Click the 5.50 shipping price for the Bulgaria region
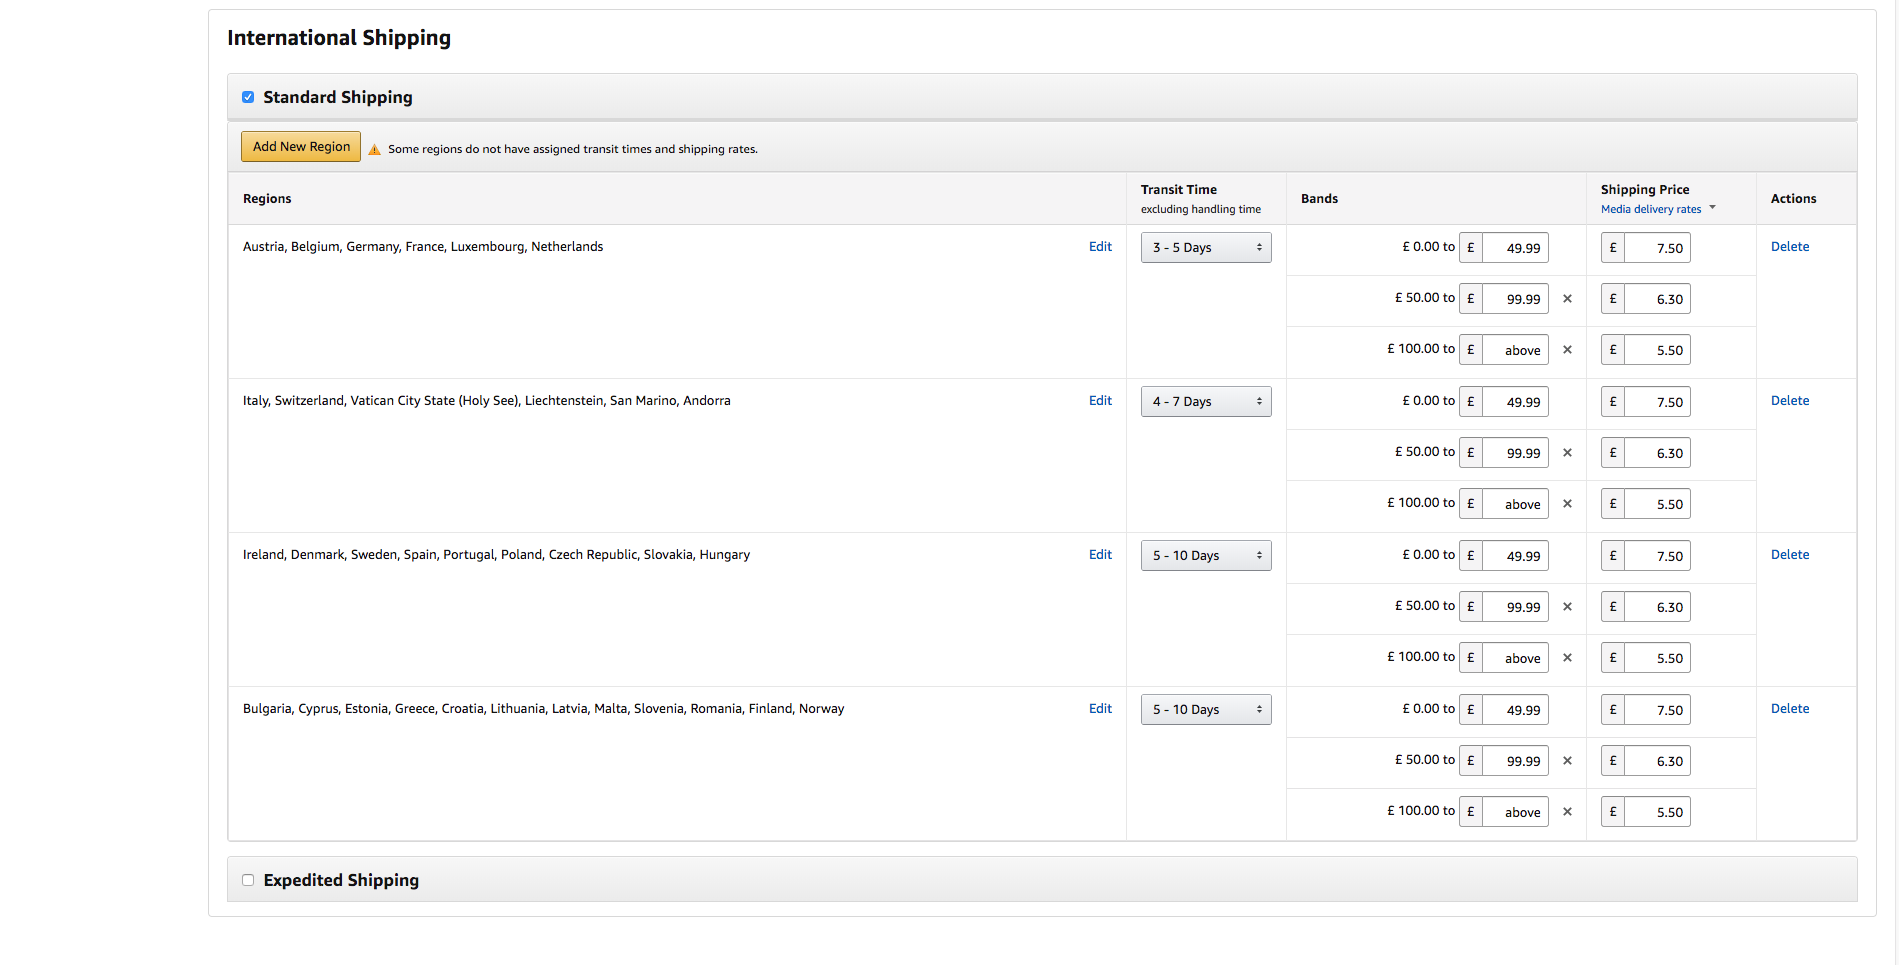 pos(1657,812)
